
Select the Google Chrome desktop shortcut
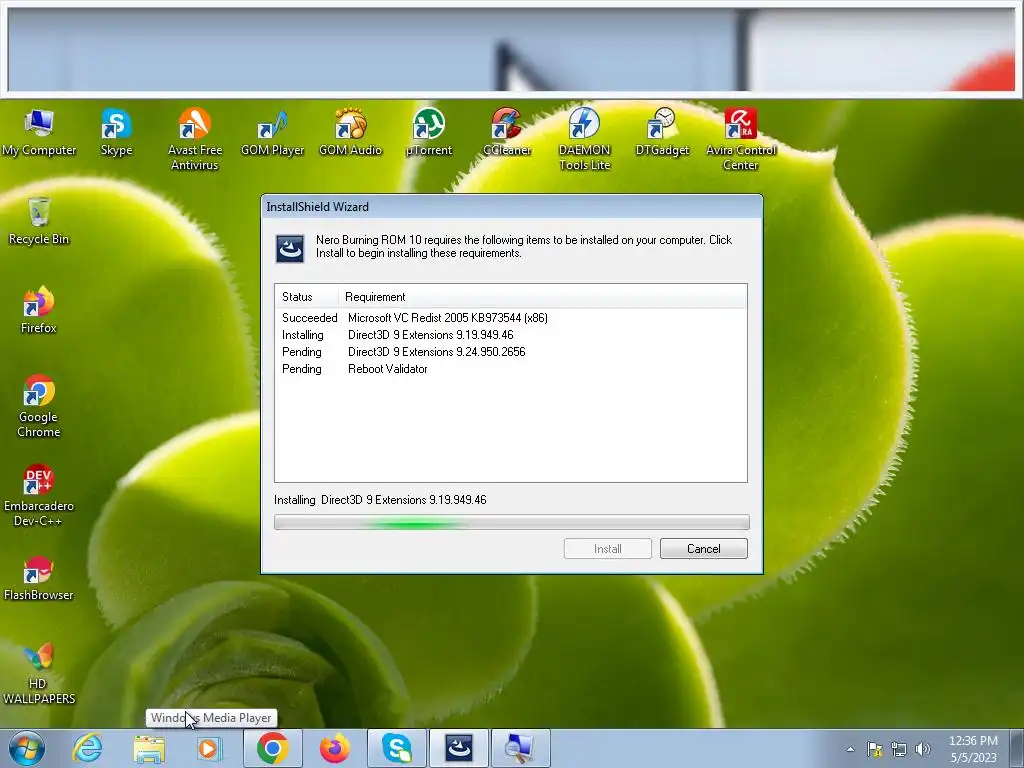(x=39, y=406)
